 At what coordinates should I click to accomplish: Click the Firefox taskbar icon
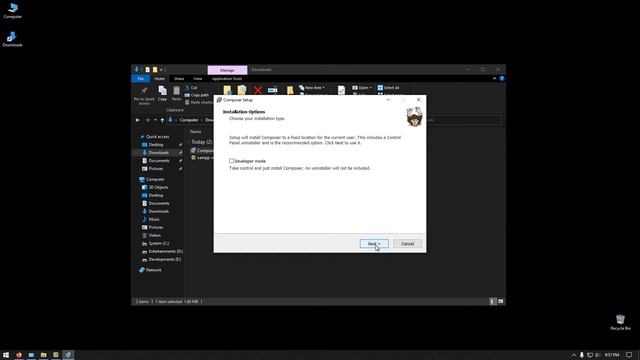[19, 355]
